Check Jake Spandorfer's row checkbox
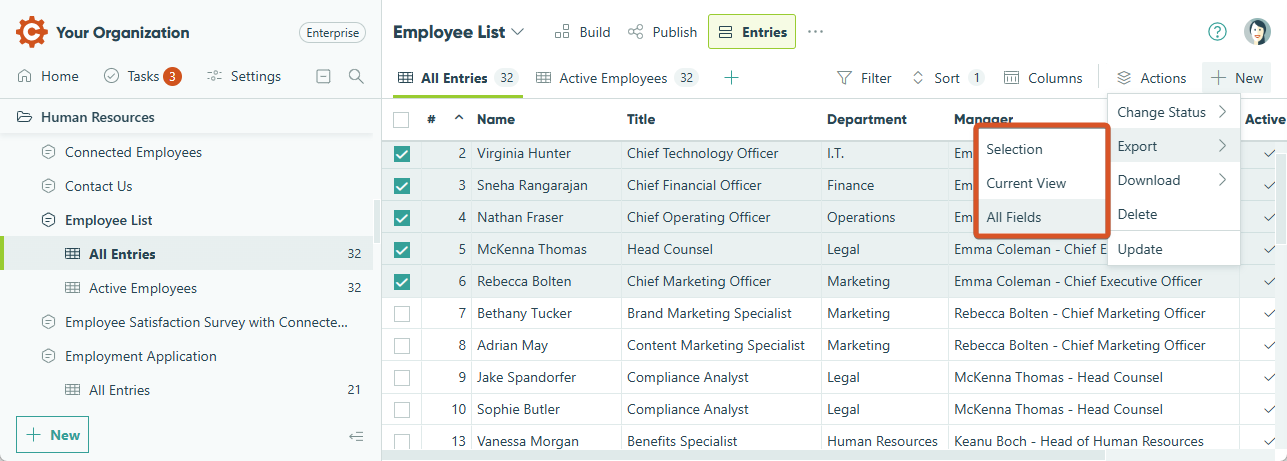Image resolution: width=1287 pixels, height=461 pixels. 401,378
